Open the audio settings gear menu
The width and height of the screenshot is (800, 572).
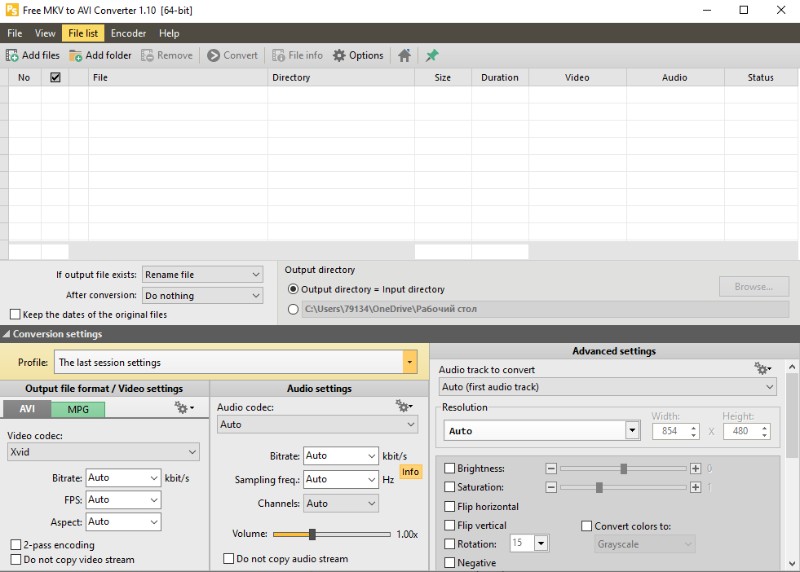pyautogui.click(x=404, y=406)
